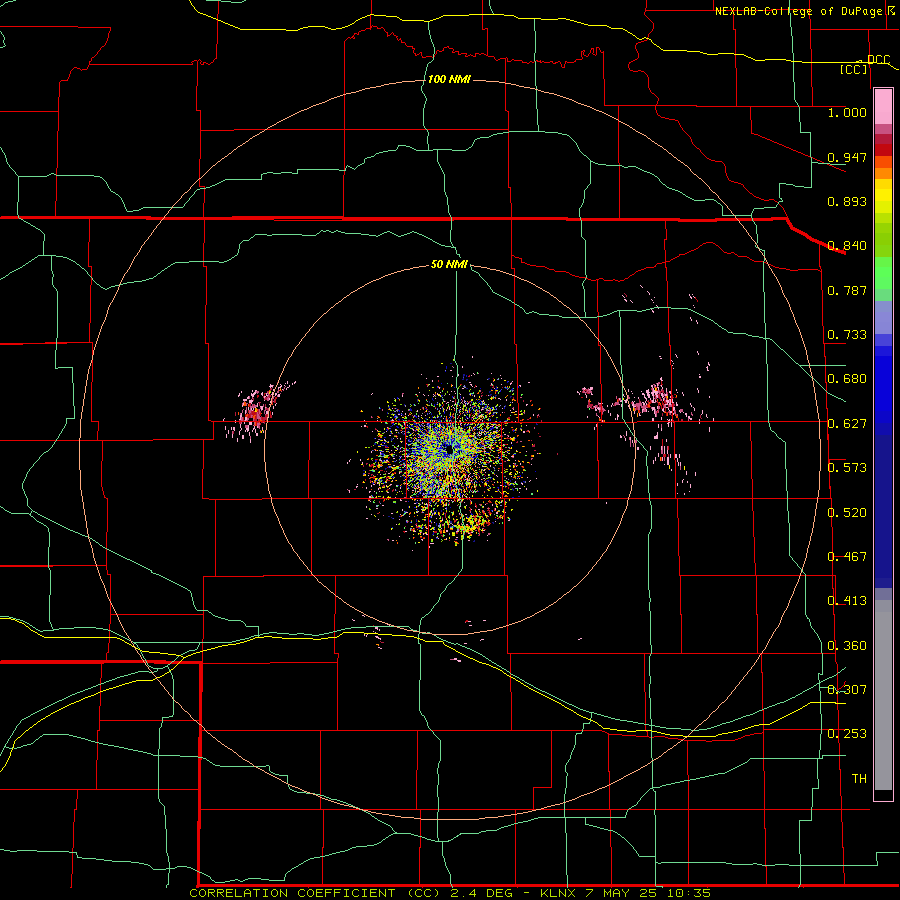The width and height of the screenshot is (900, 900).
Task: Select the 0.307 legend value
Action: 847,690
